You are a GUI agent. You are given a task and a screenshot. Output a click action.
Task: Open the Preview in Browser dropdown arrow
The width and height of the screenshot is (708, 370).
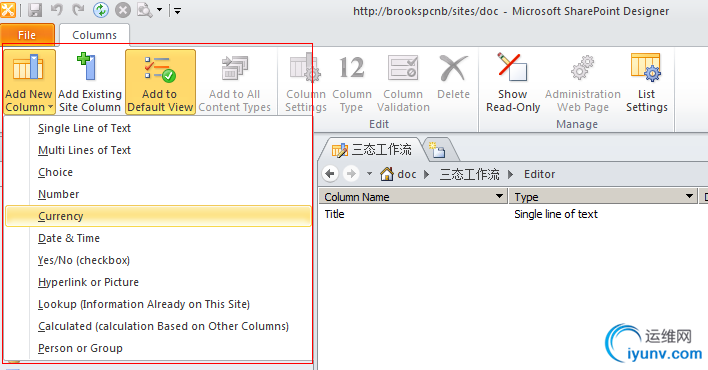tap(159, 10)
